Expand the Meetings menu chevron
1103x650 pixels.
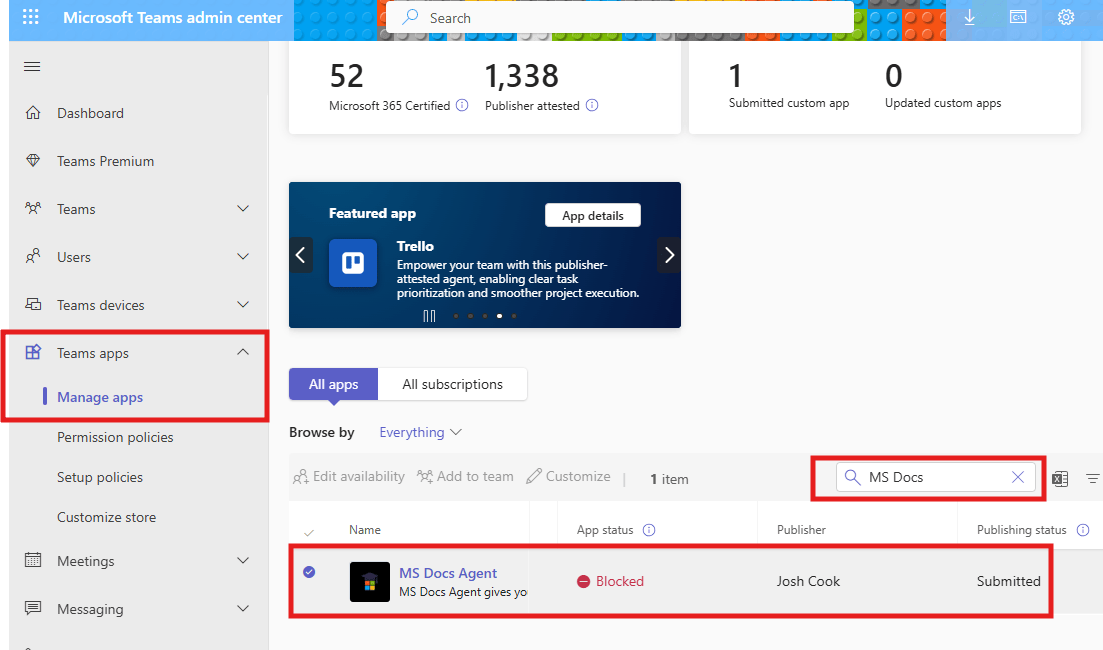[243, 560]
